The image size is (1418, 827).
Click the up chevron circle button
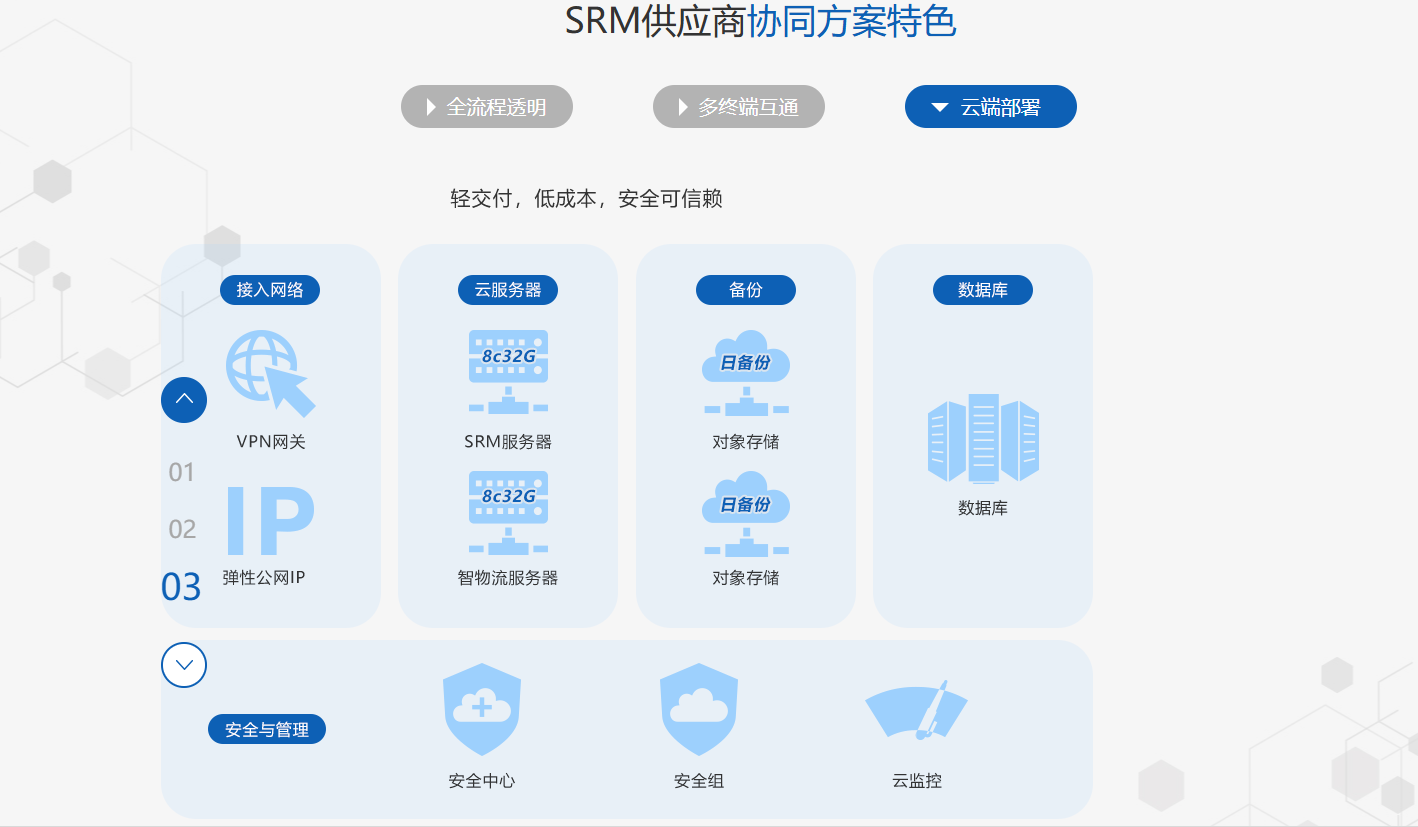coord(184,400)
